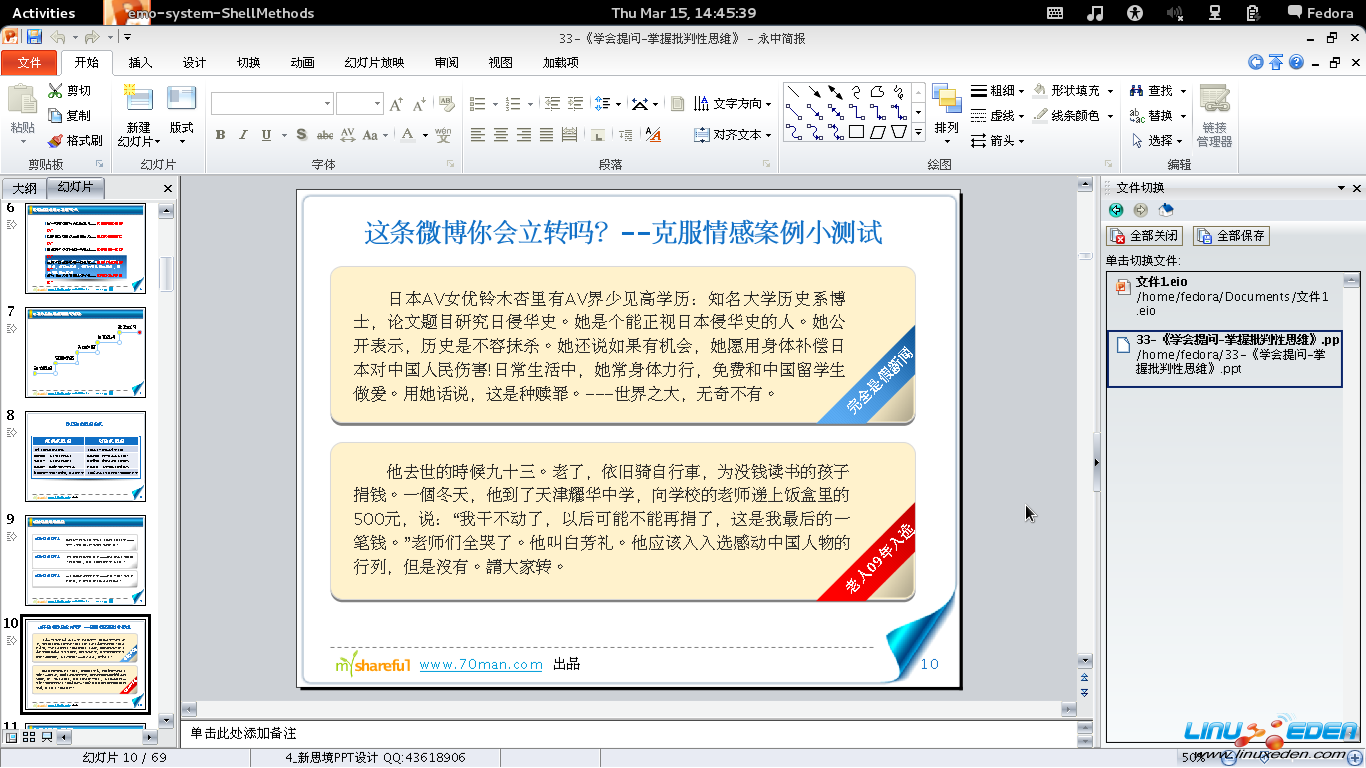Screen dimensions: 1366x768
Task: Click the clear formatting eraser icon
Action: click(446, 104)
